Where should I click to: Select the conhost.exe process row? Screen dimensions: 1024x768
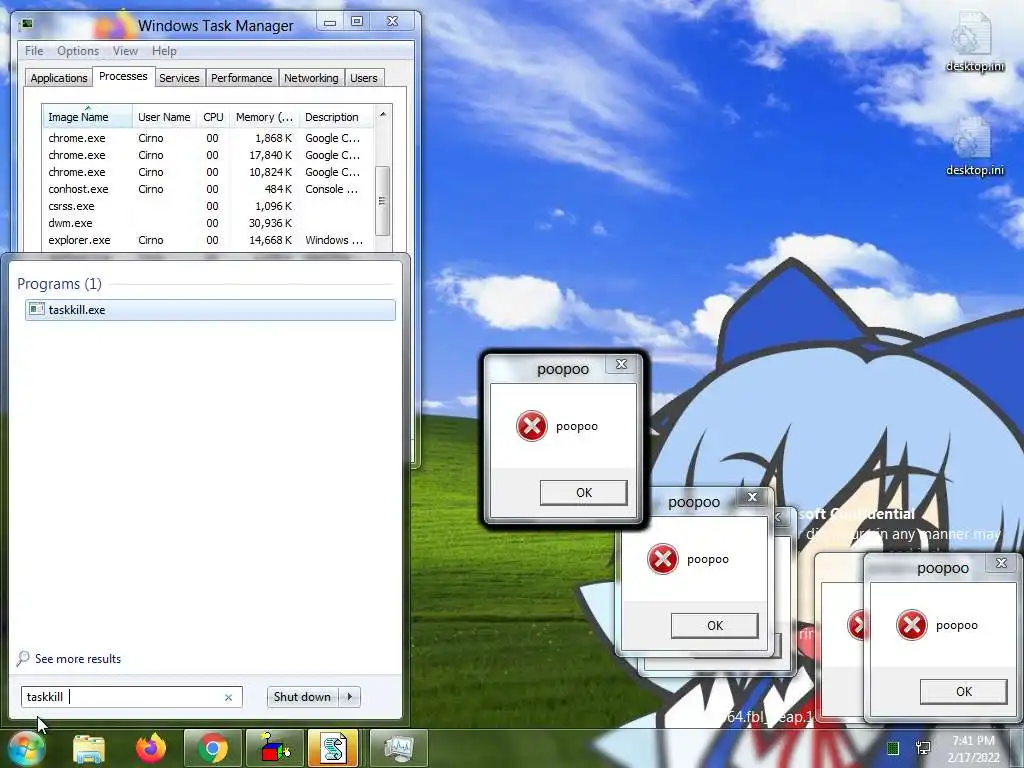pos(208,189)
